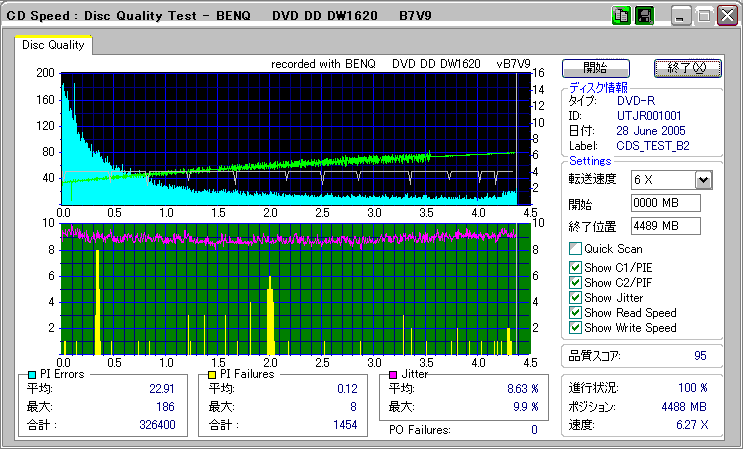This screenshot has width=743, height=449.
Task: Toggle the Show C1/PIE checkbox
Action: [575, 268]
